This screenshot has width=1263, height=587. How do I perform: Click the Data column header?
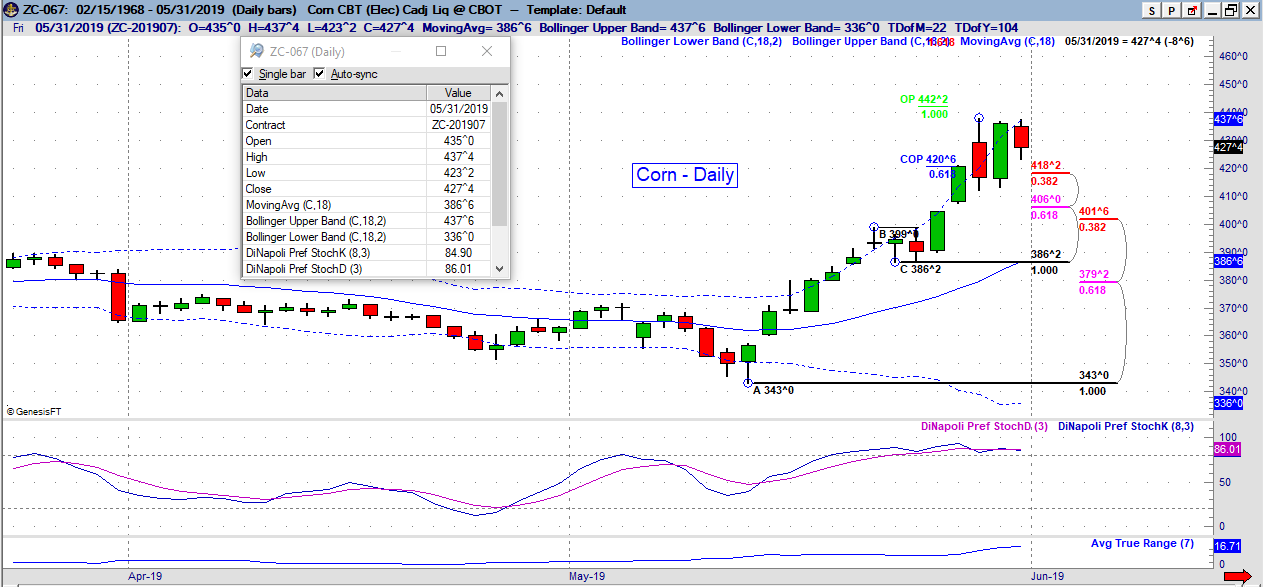334,92
